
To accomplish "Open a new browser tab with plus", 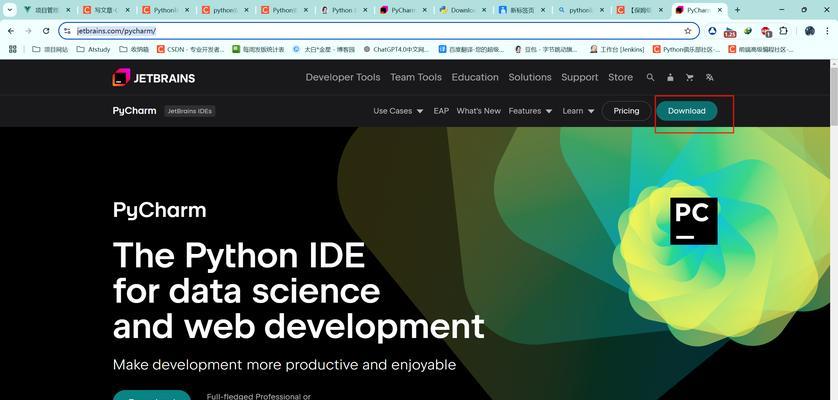I will pos(738,10).
